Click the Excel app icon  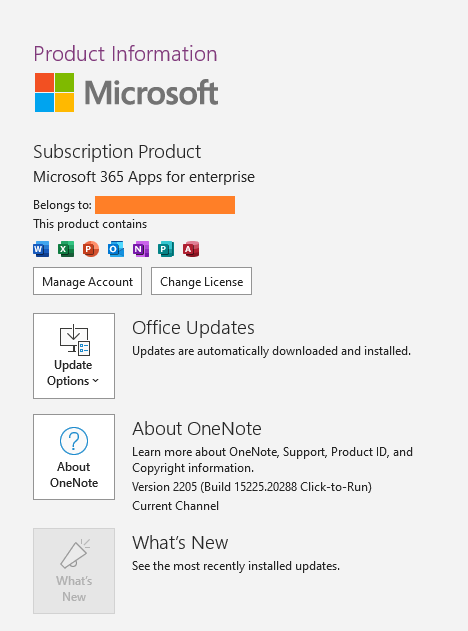[x=66, y=249]
